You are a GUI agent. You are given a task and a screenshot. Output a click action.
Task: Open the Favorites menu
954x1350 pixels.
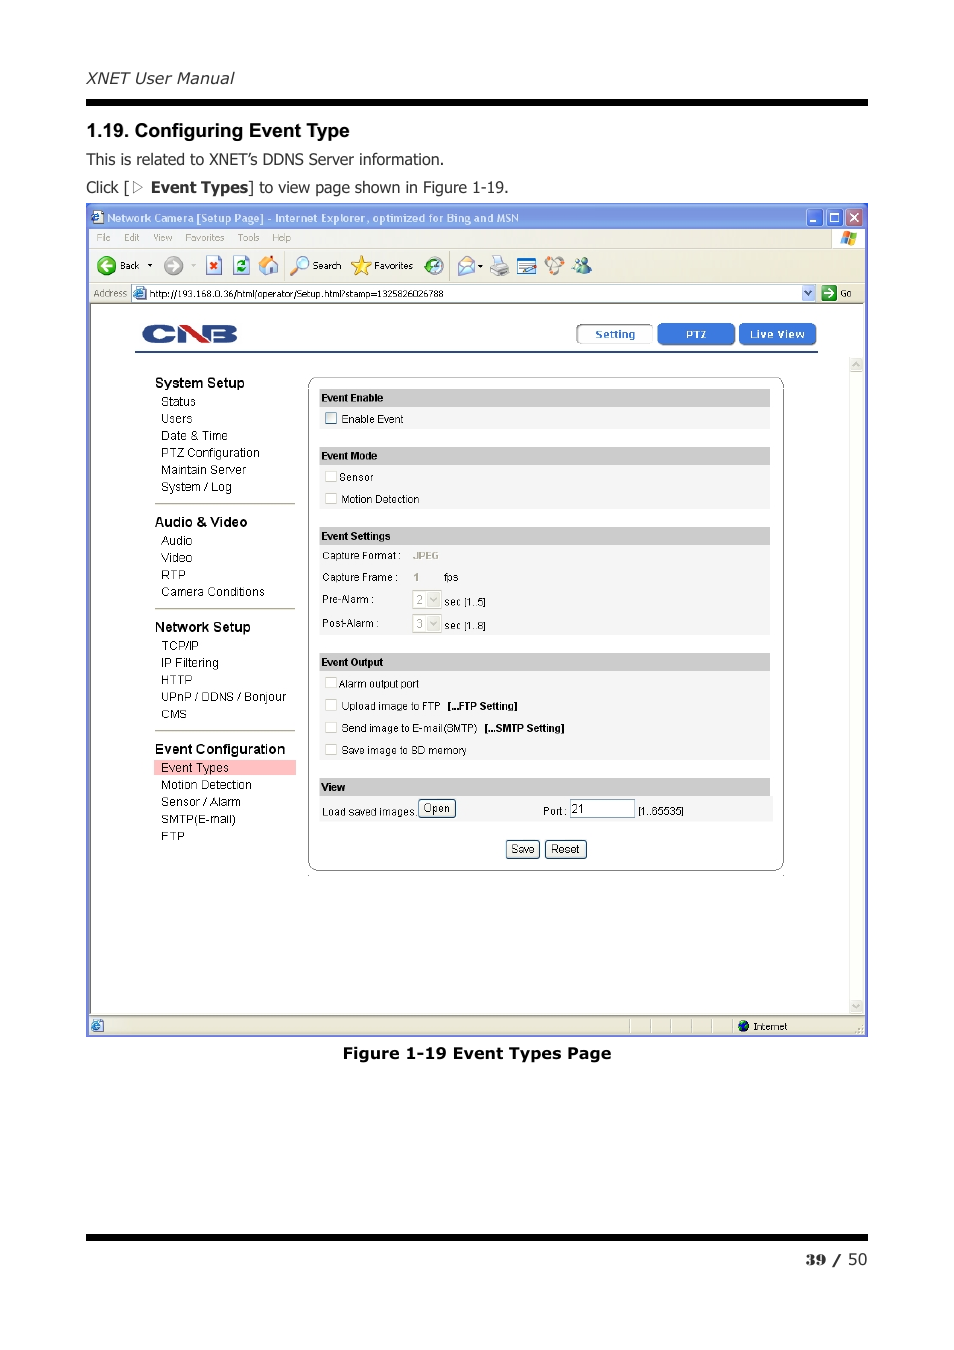click(205, 238)
